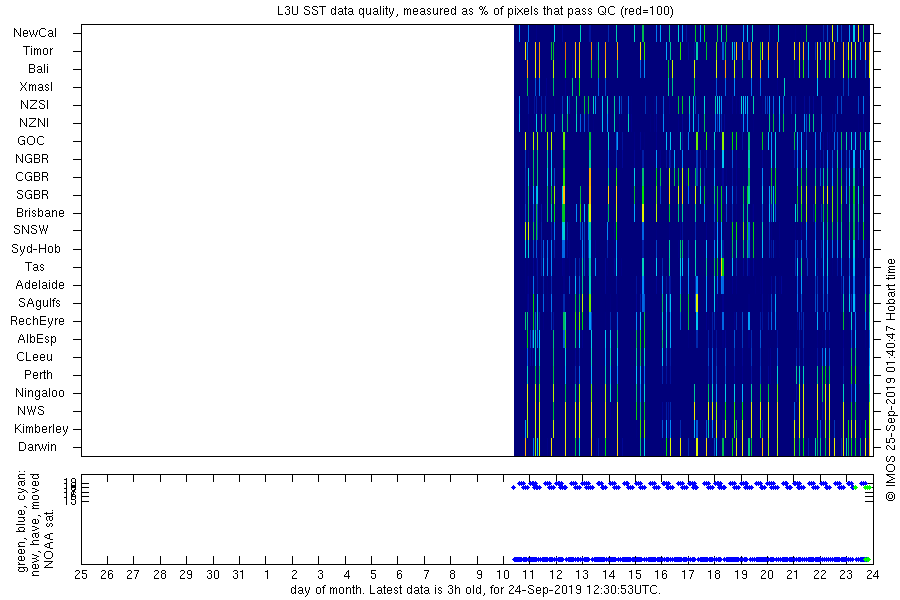Click day 14 on the x-axis

tap(608, 575)
